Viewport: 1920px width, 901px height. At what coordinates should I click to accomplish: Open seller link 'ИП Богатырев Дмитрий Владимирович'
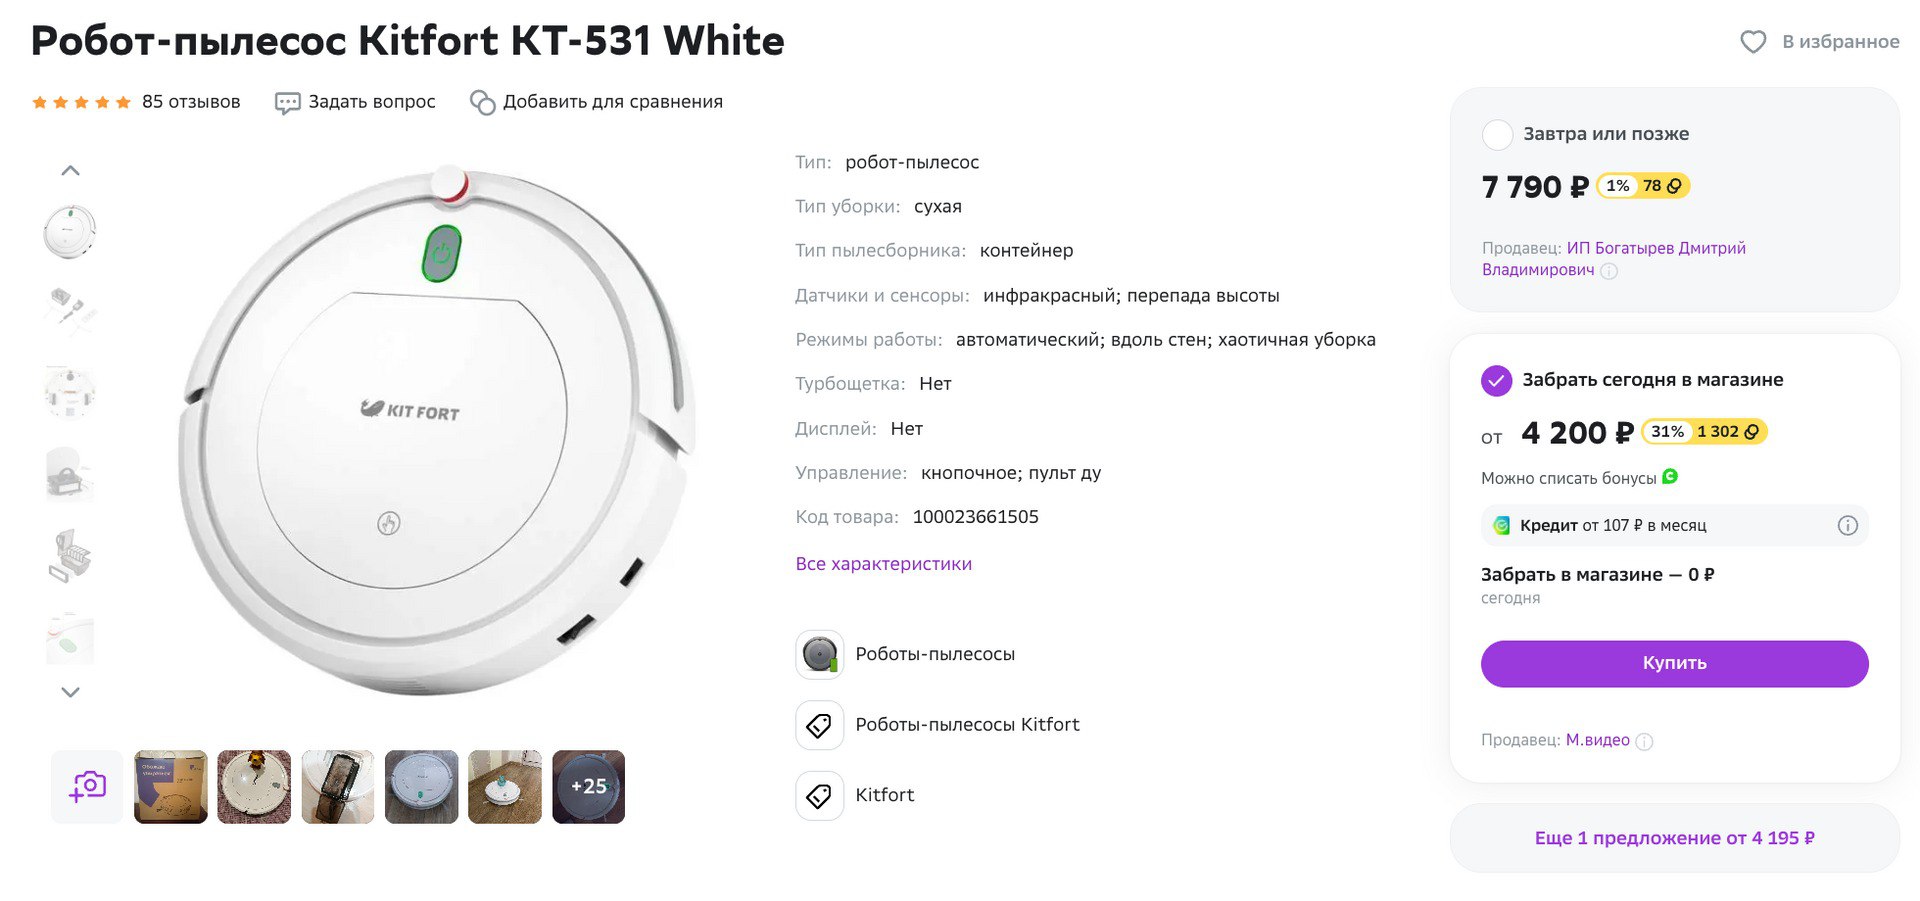click(1655, 248)
